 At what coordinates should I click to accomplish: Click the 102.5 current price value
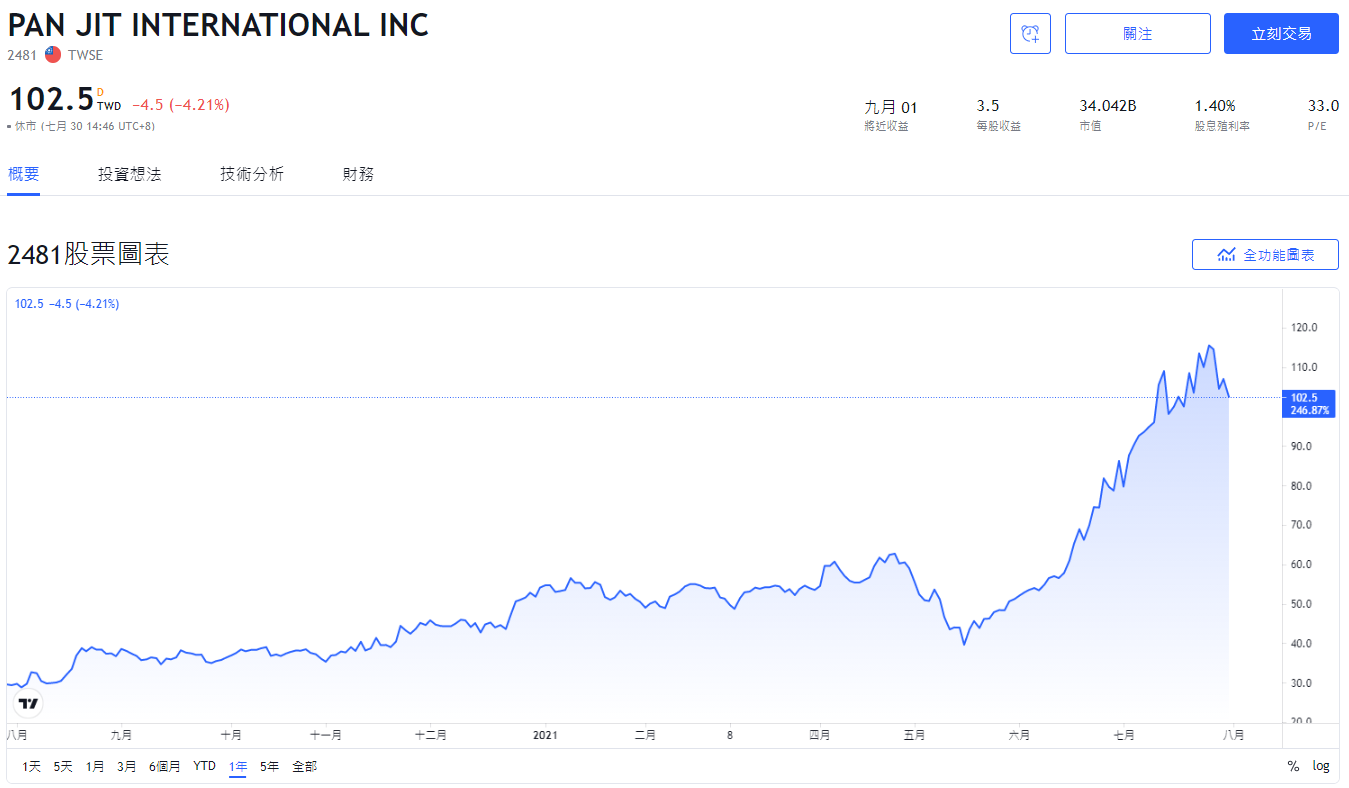[51, 100]
